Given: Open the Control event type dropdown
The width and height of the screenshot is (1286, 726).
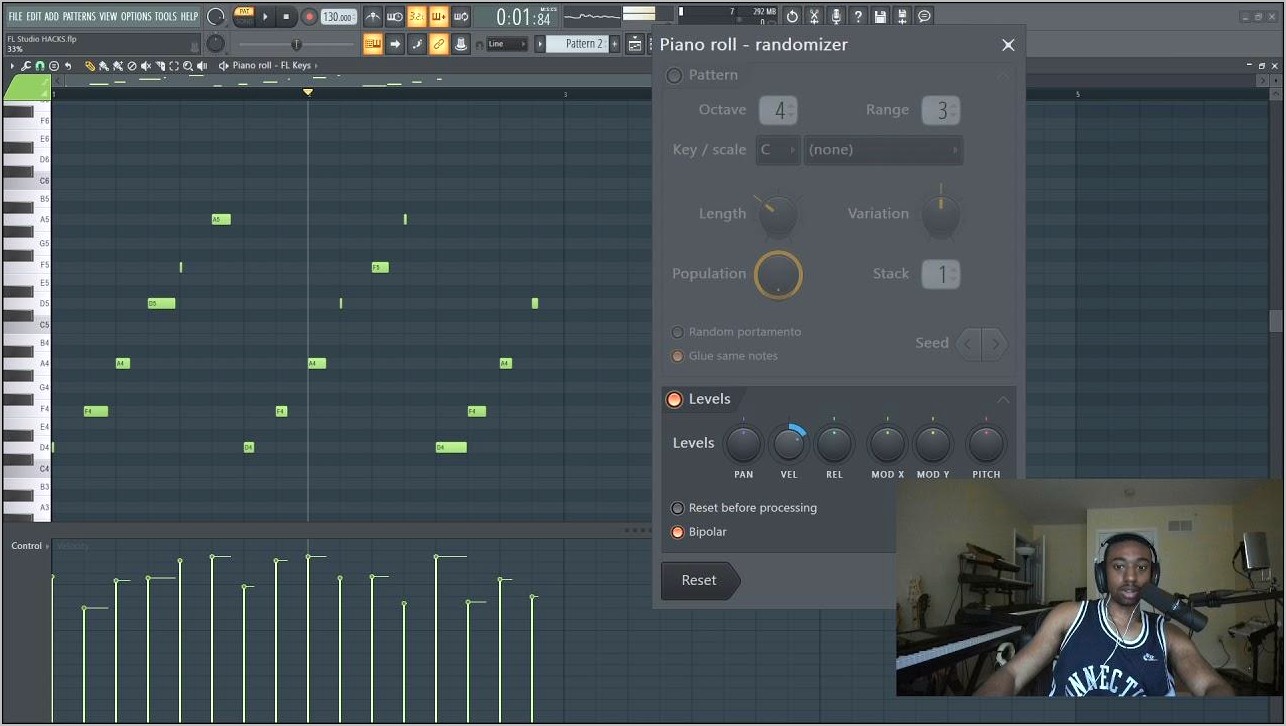Looking at the screenshot, I should [30, 546].
